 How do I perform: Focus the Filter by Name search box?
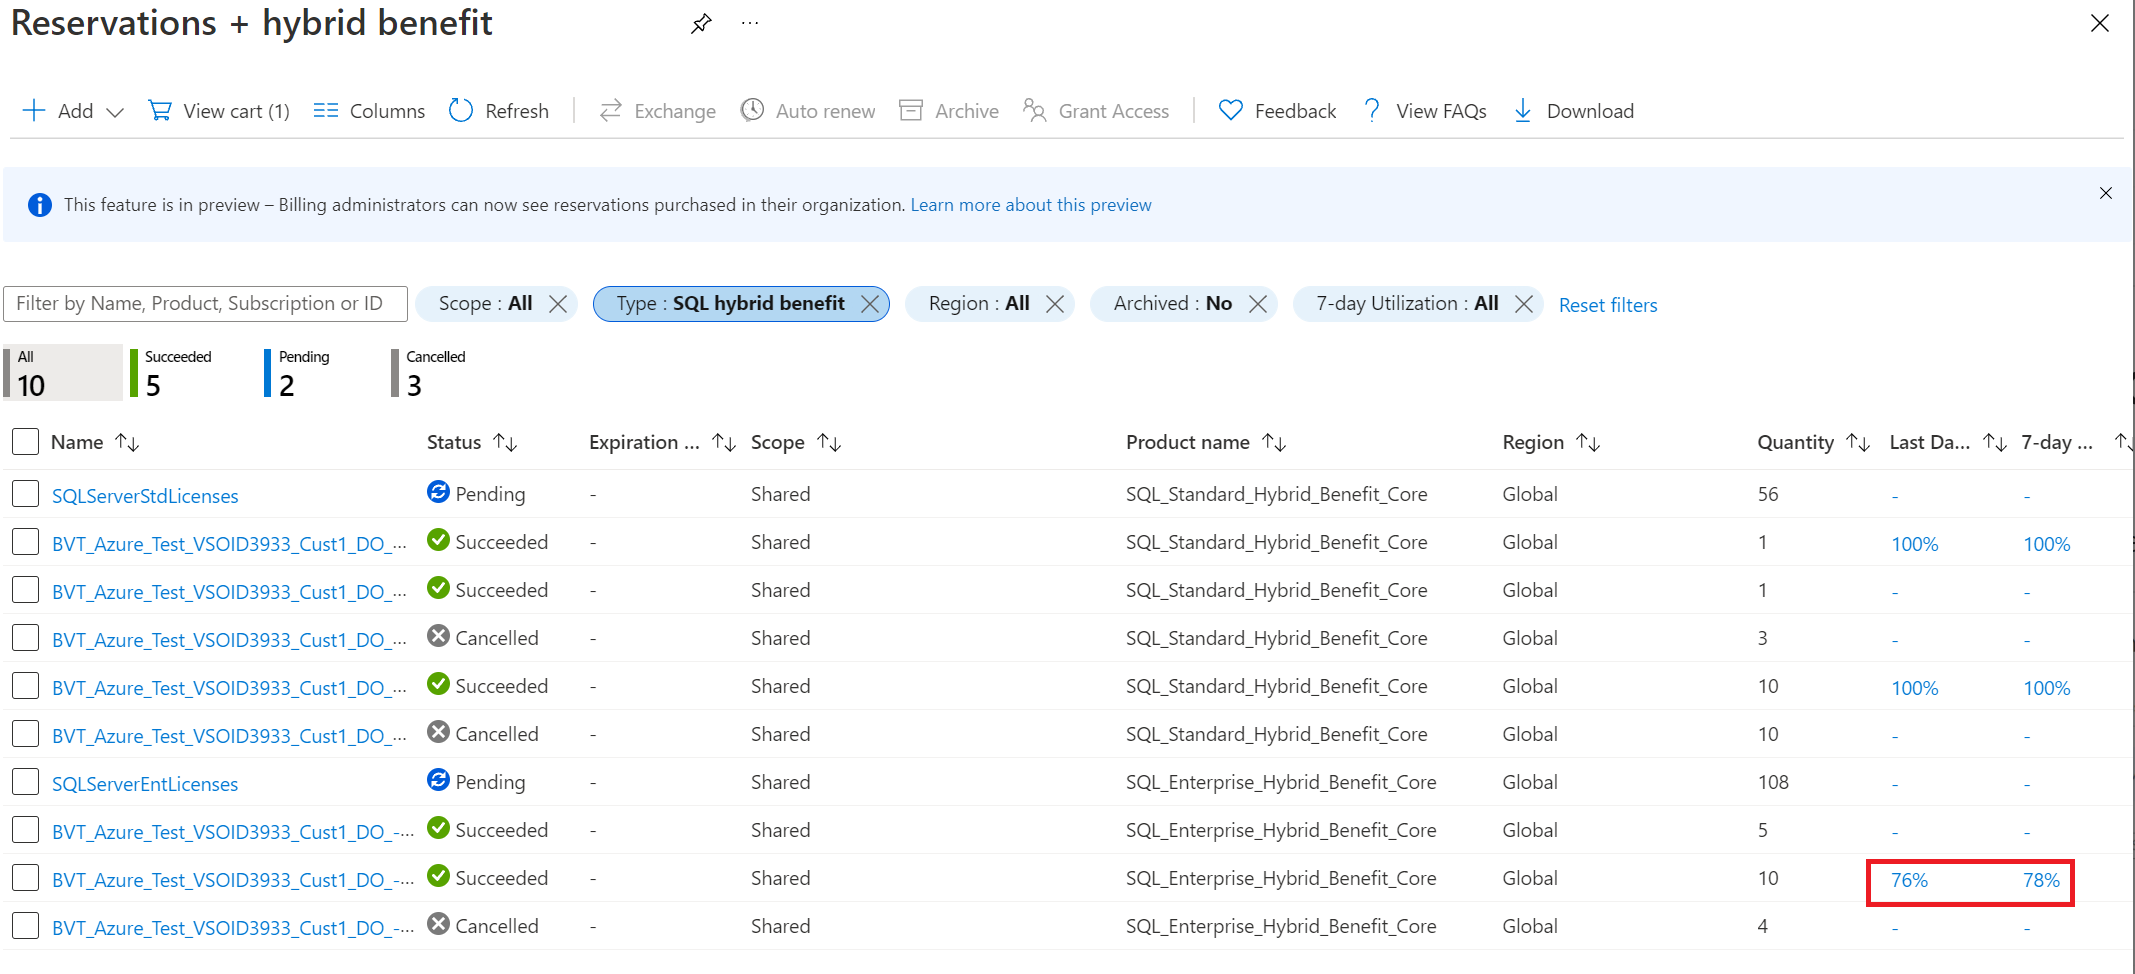(x=205, y=304)
